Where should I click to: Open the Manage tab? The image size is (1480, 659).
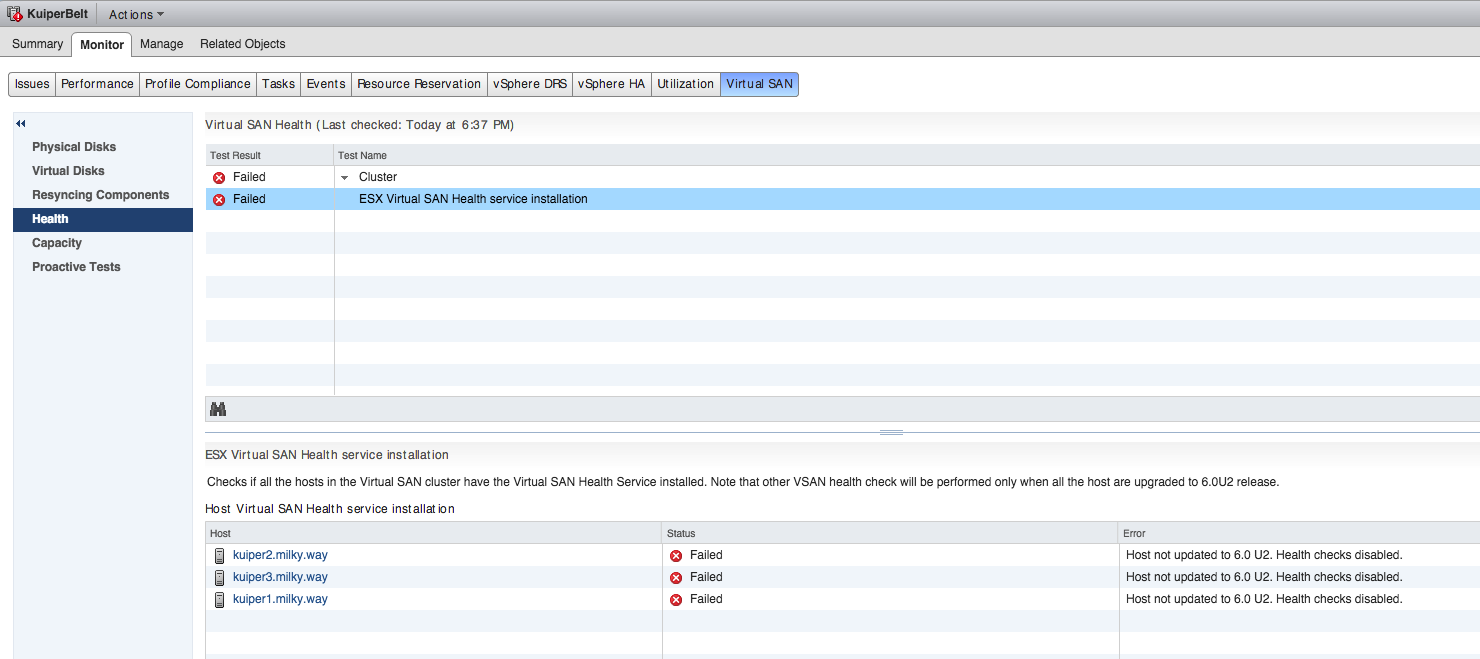161,44
